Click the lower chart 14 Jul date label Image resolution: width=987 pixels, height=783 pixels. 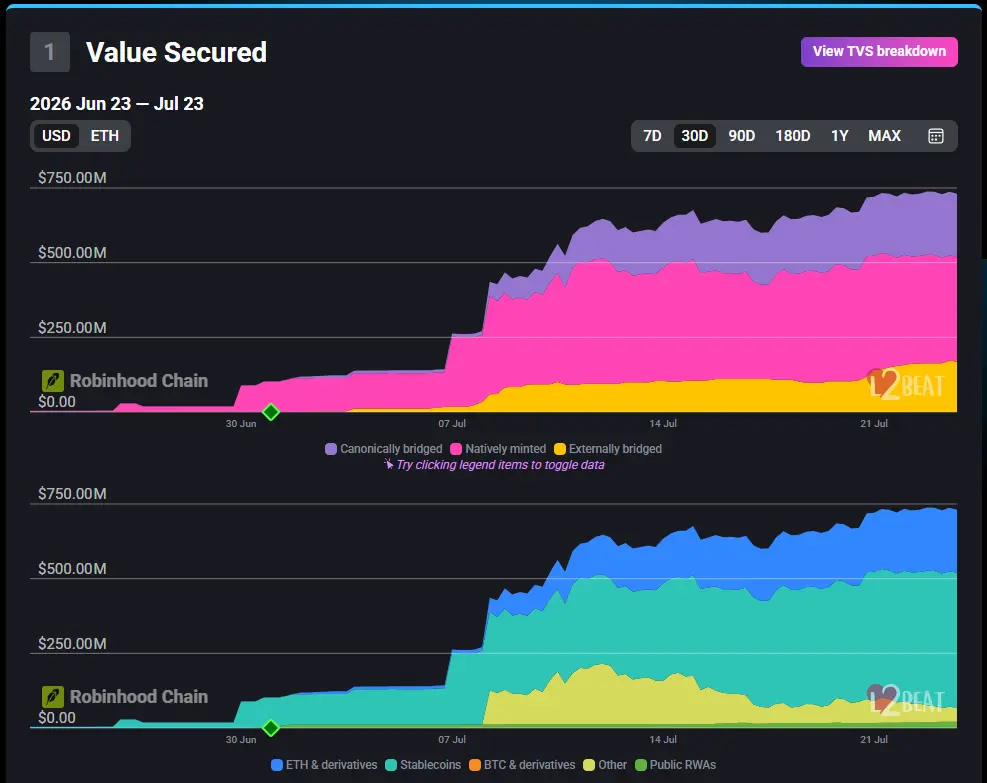point(663,740)
